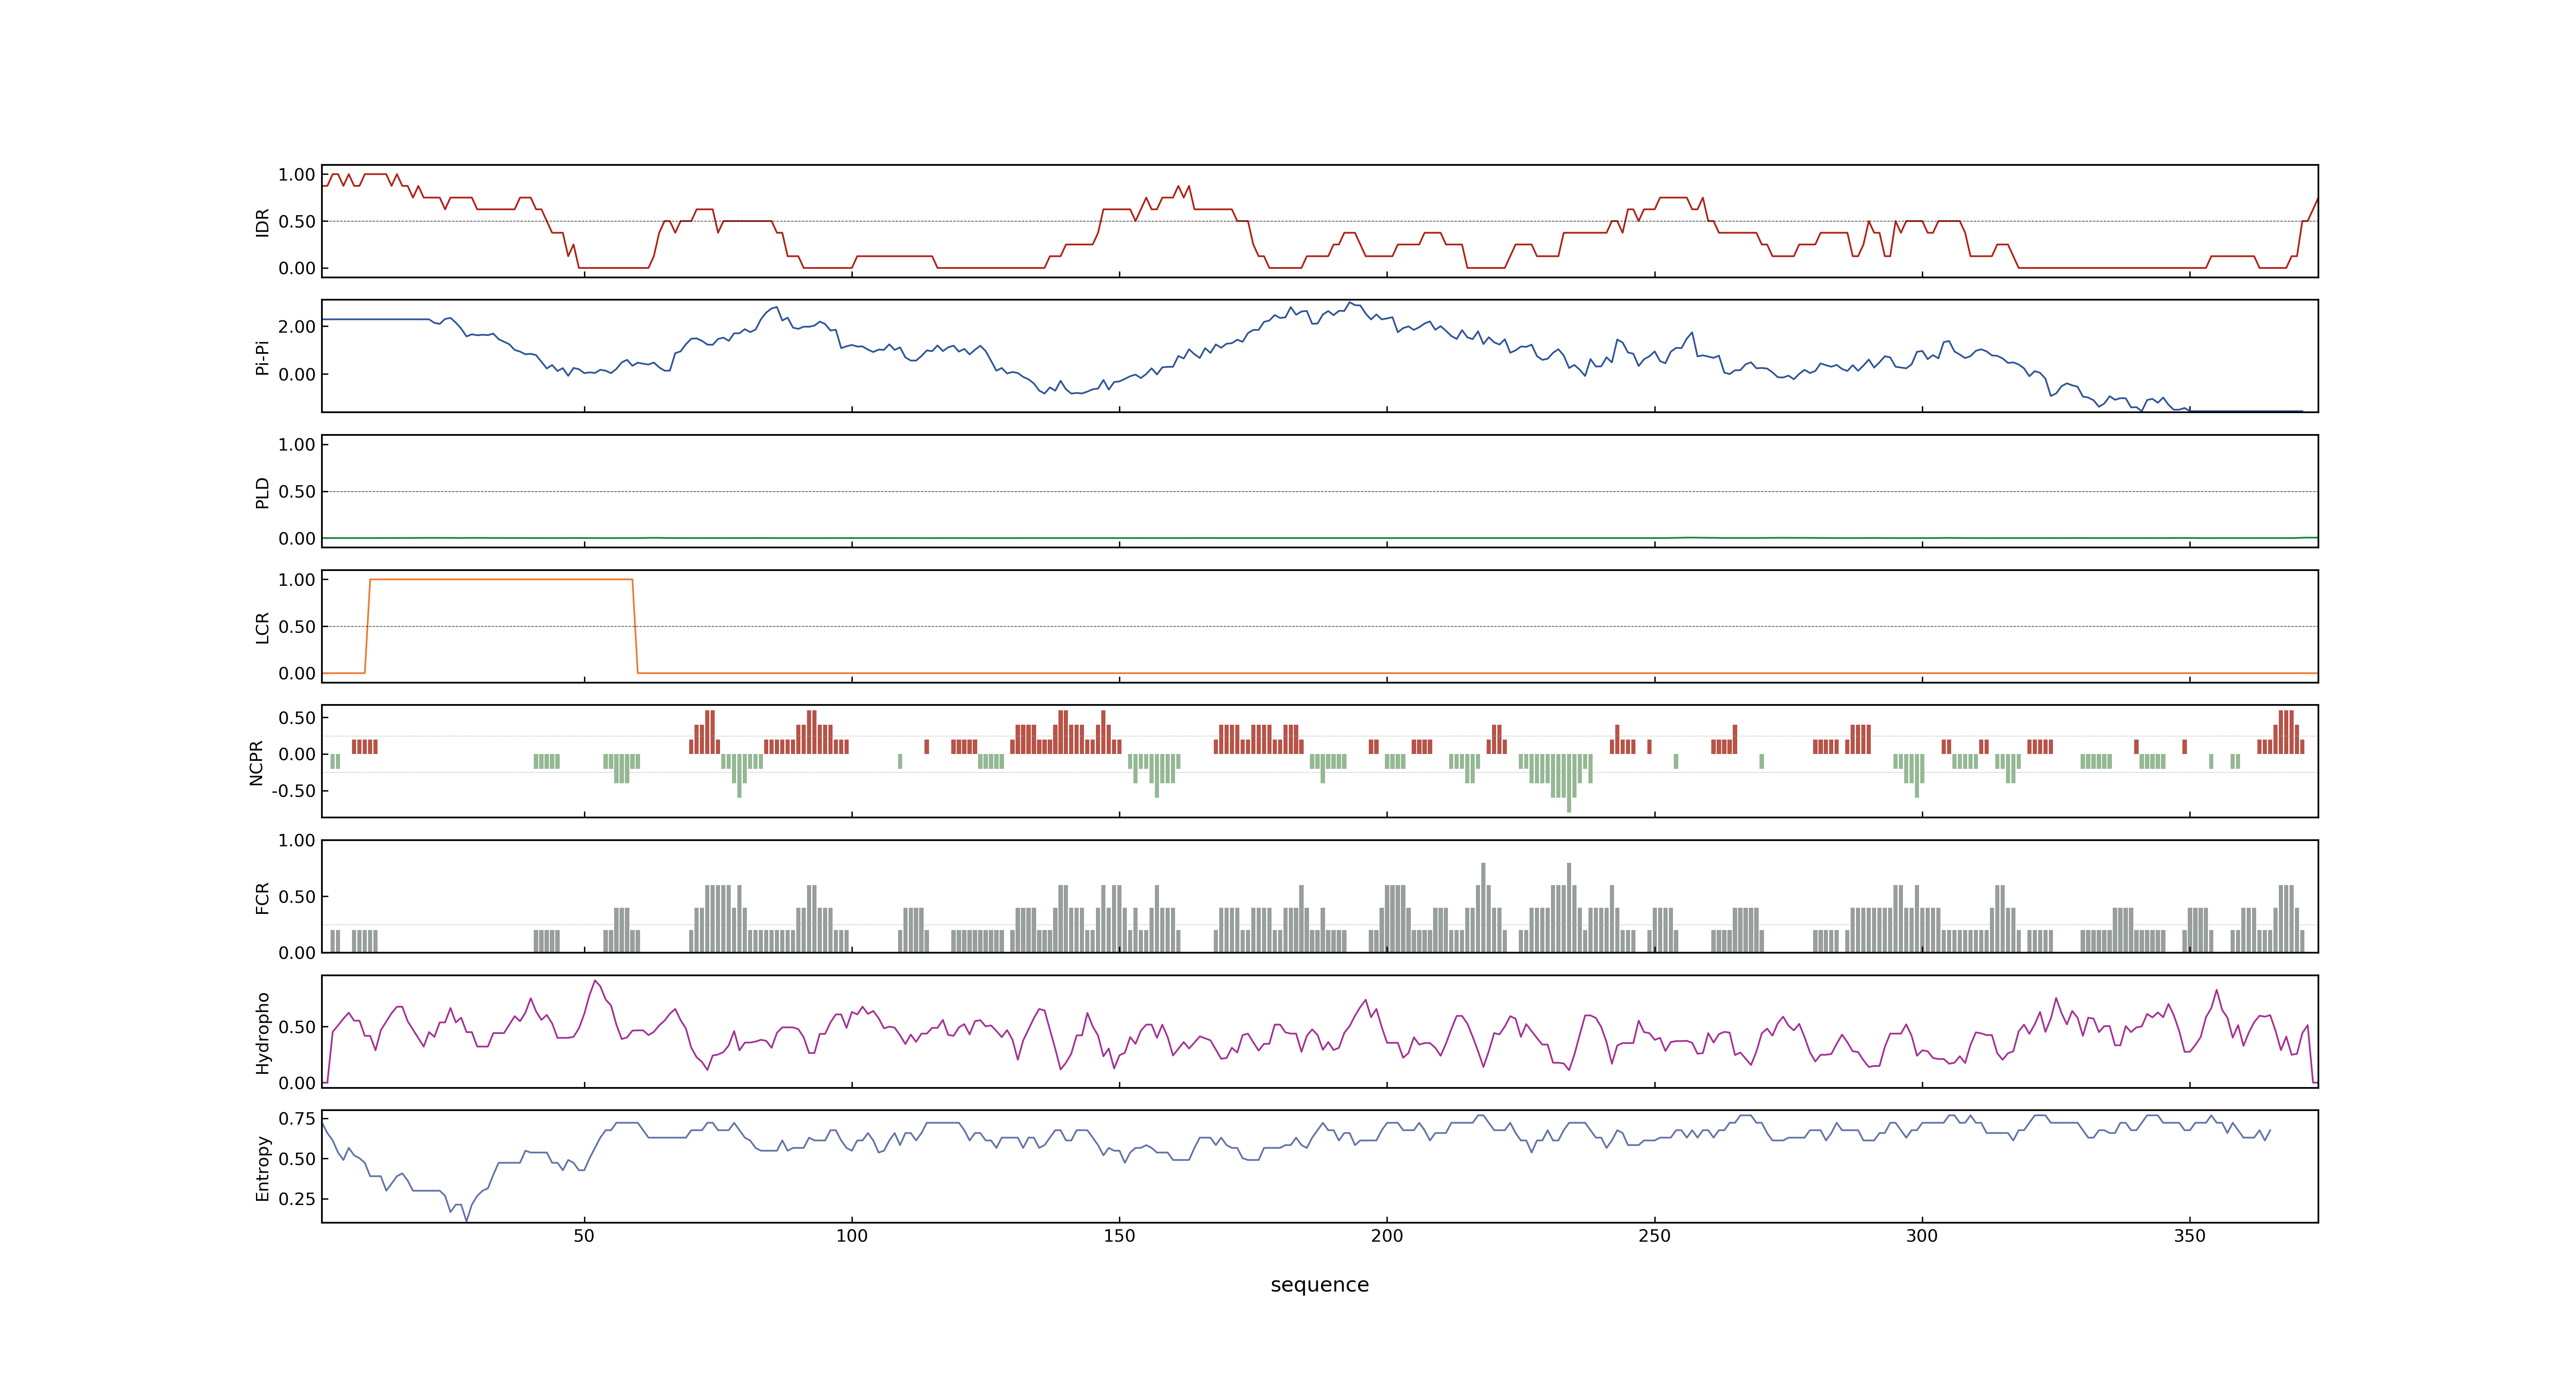Click the -0.50 tick of NCPR panel

293,791
